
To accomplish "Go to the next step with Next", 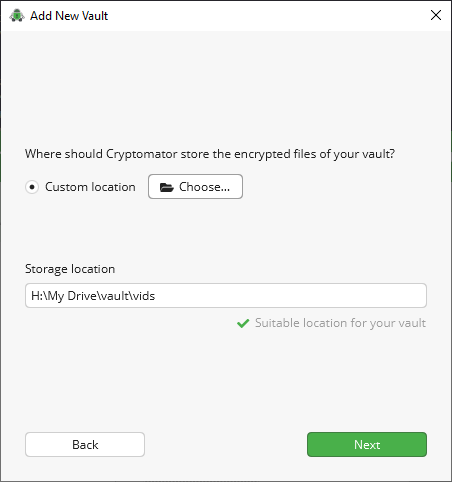I will click(367, 445).
